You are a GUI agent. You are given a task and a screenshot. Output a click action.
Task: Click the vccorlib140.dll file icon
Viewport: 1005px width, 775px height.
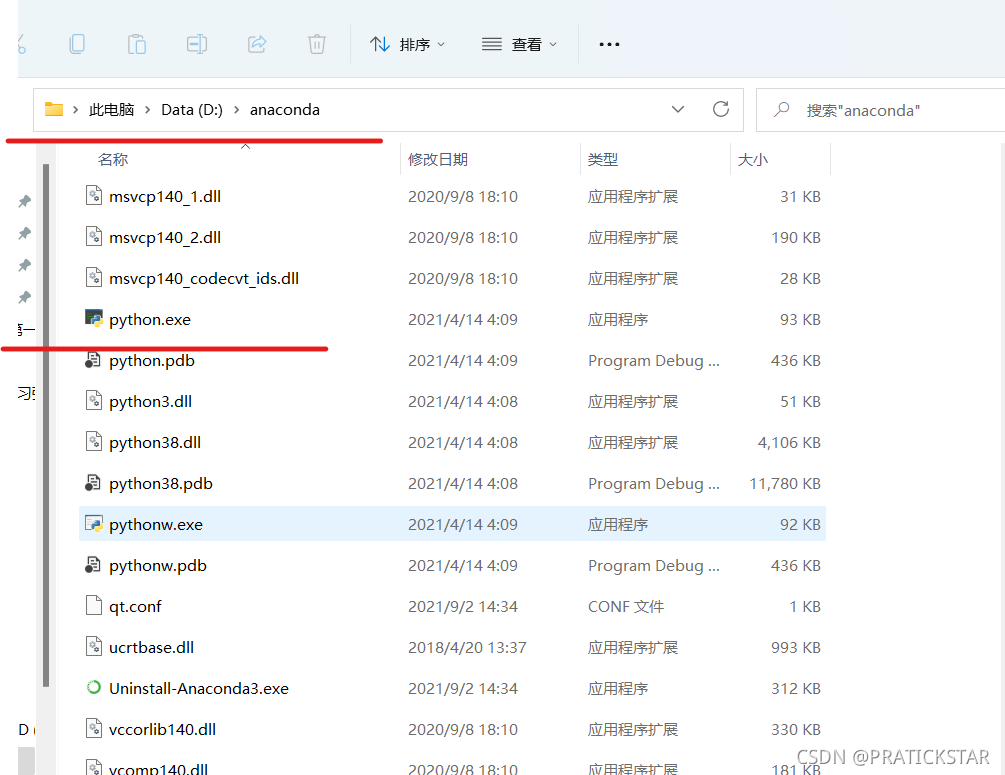pos(94,728)
